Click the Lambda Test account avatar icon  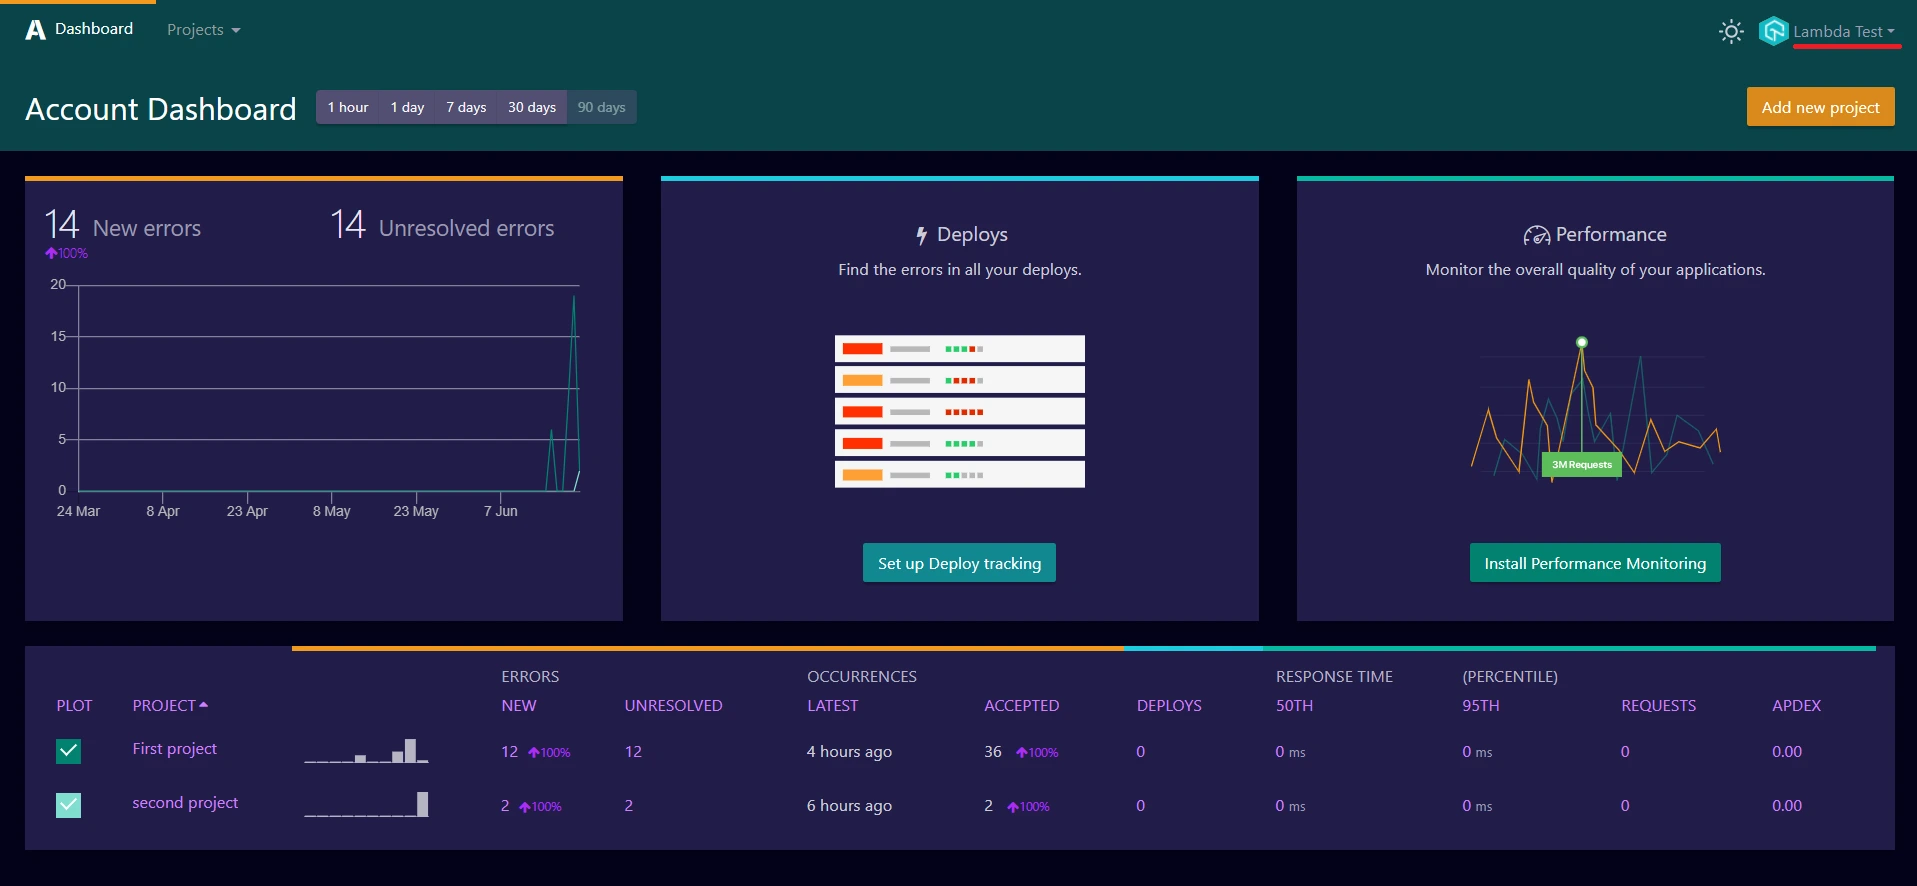pyautogui.click(x=1773, y=31)
